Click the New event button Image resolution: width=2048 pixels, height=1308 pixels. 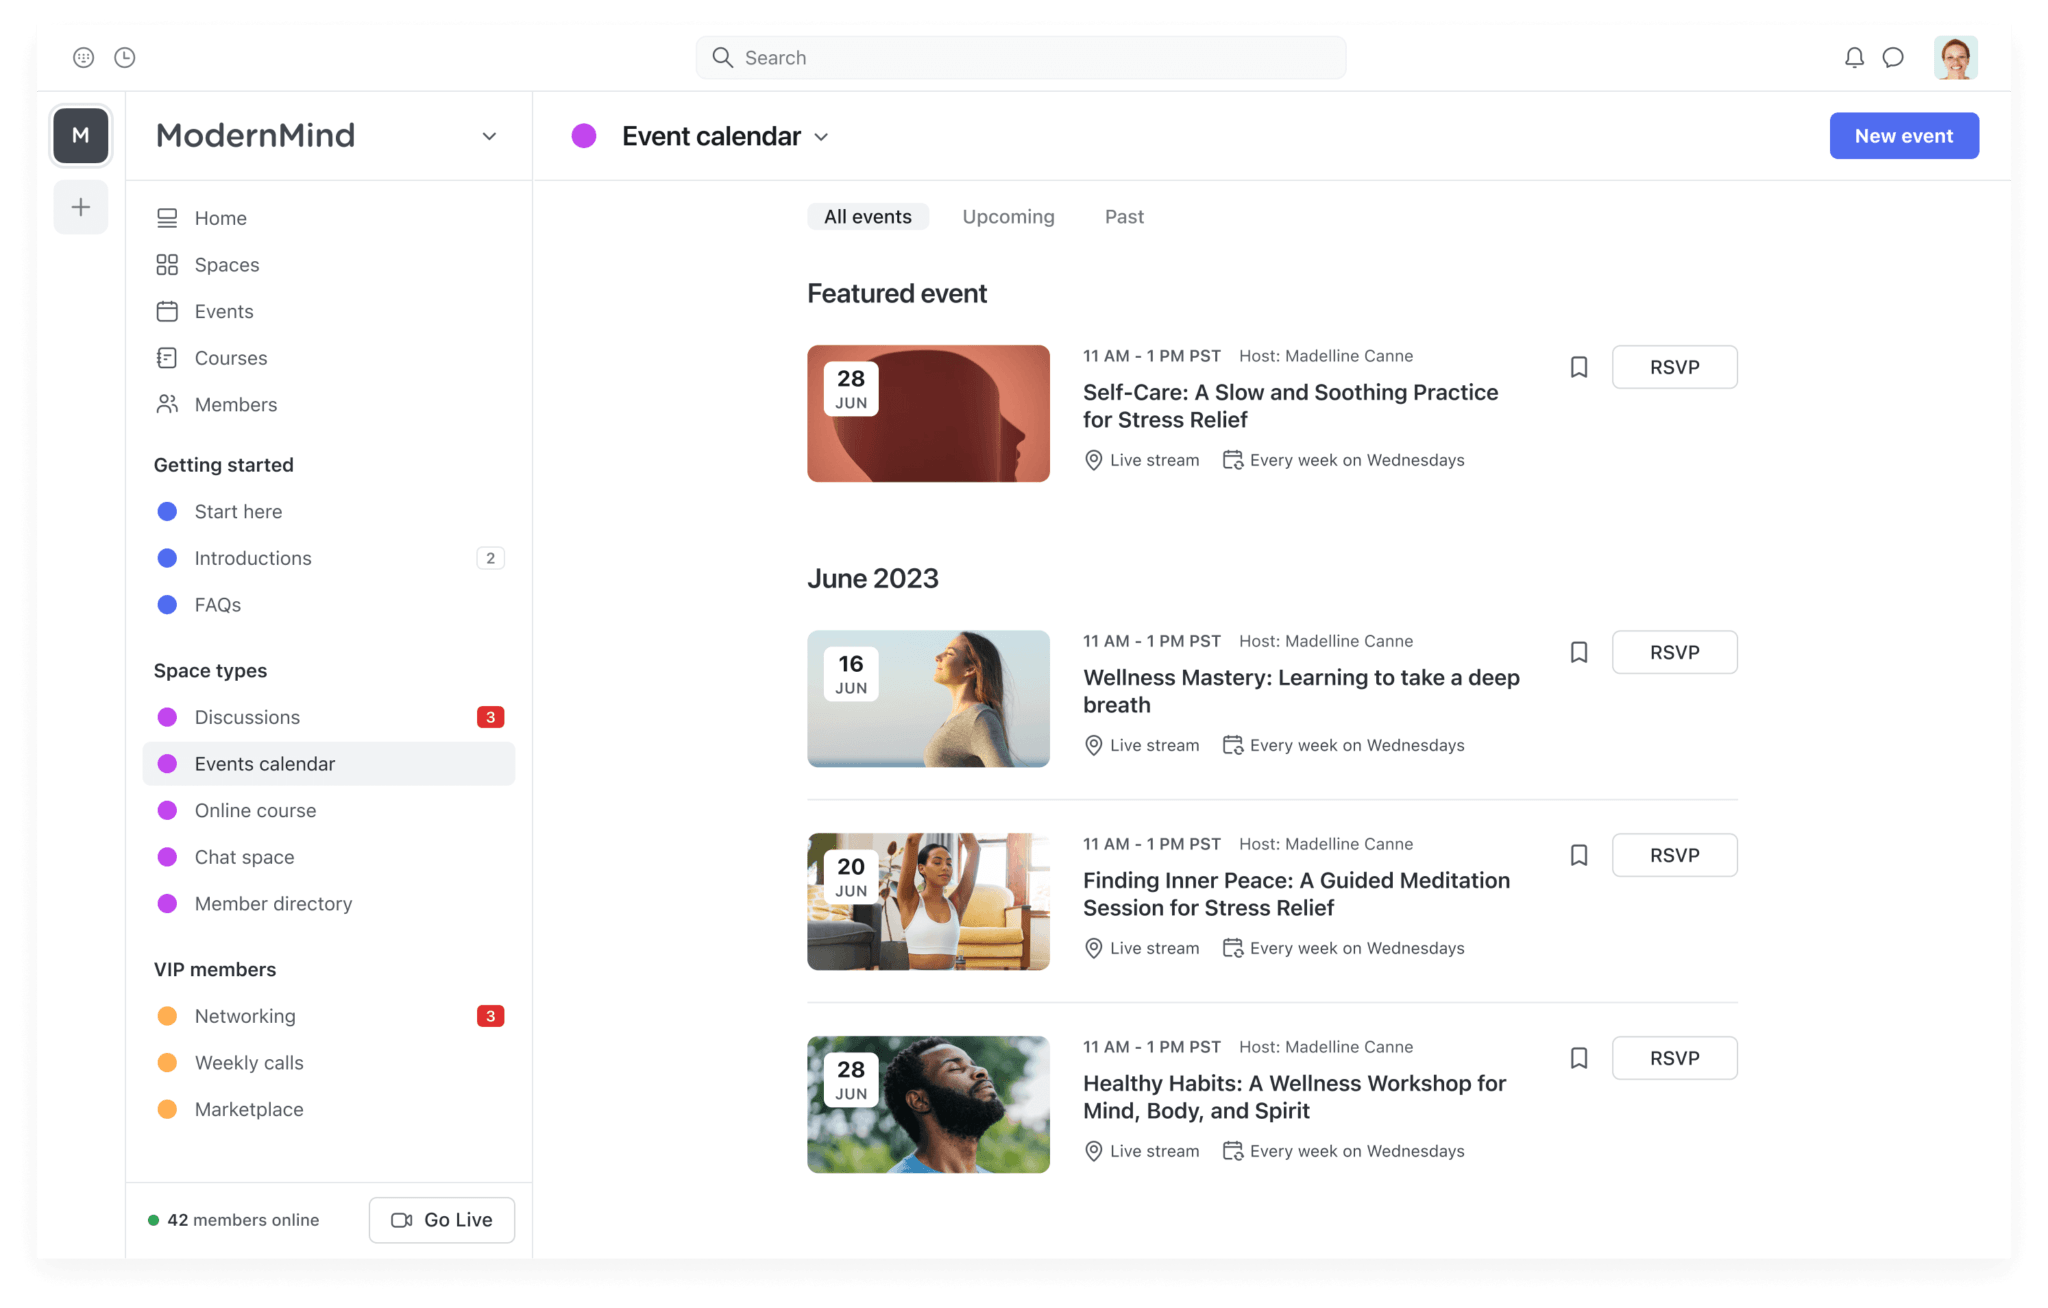(x=1903, y=136)
